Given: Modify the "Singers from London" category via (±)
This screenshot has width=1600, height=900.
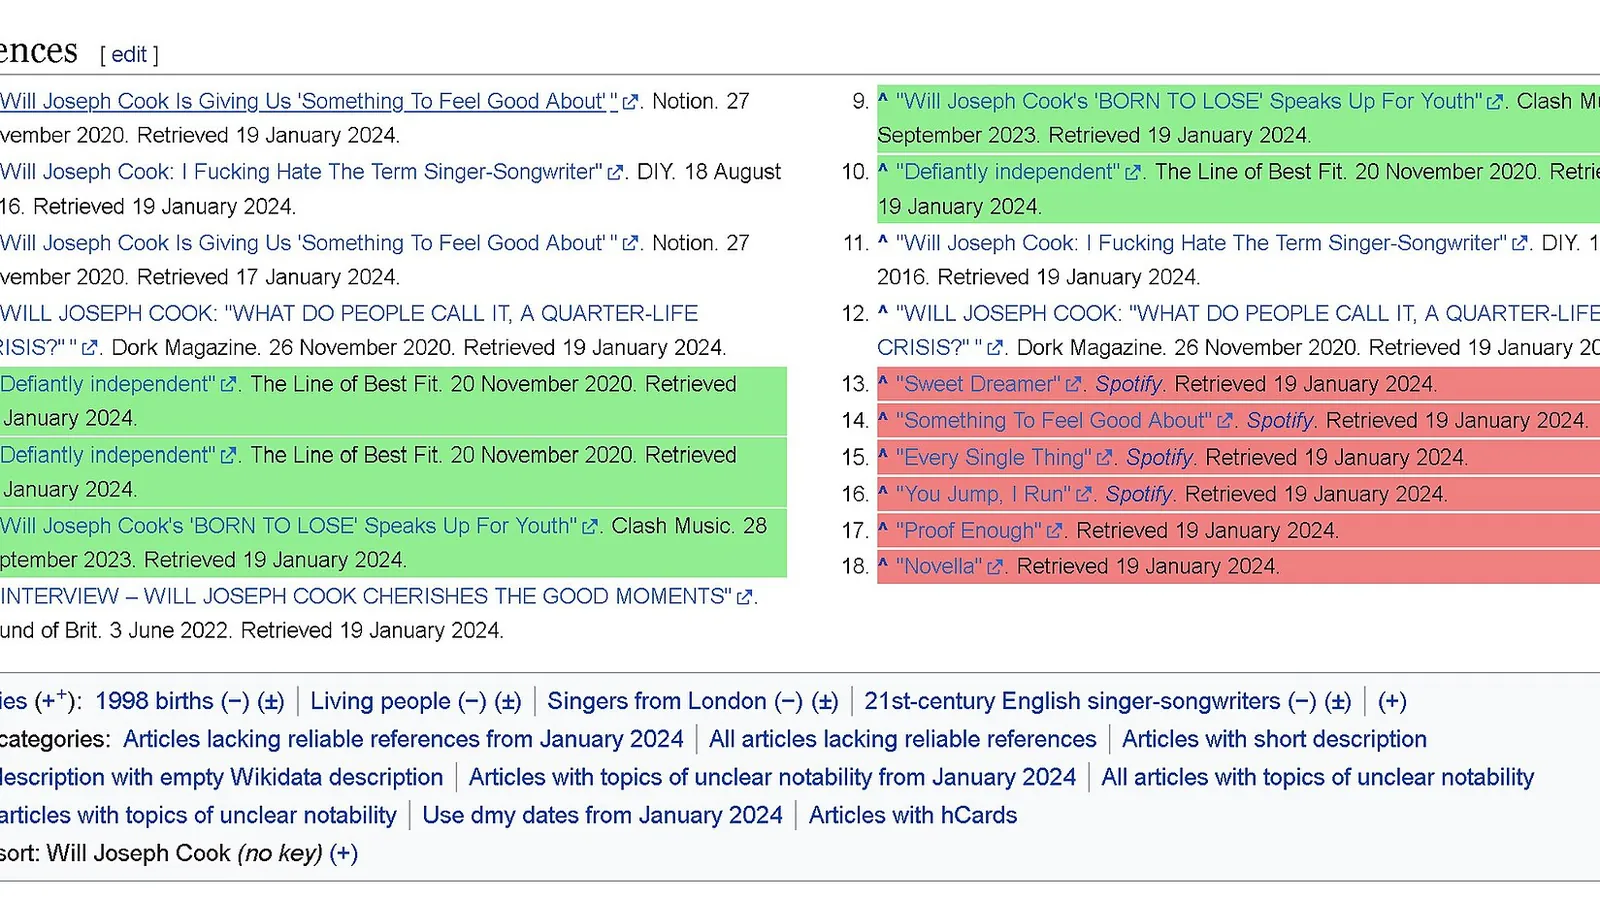Looking at the screenshot, I should pos(825,701).
